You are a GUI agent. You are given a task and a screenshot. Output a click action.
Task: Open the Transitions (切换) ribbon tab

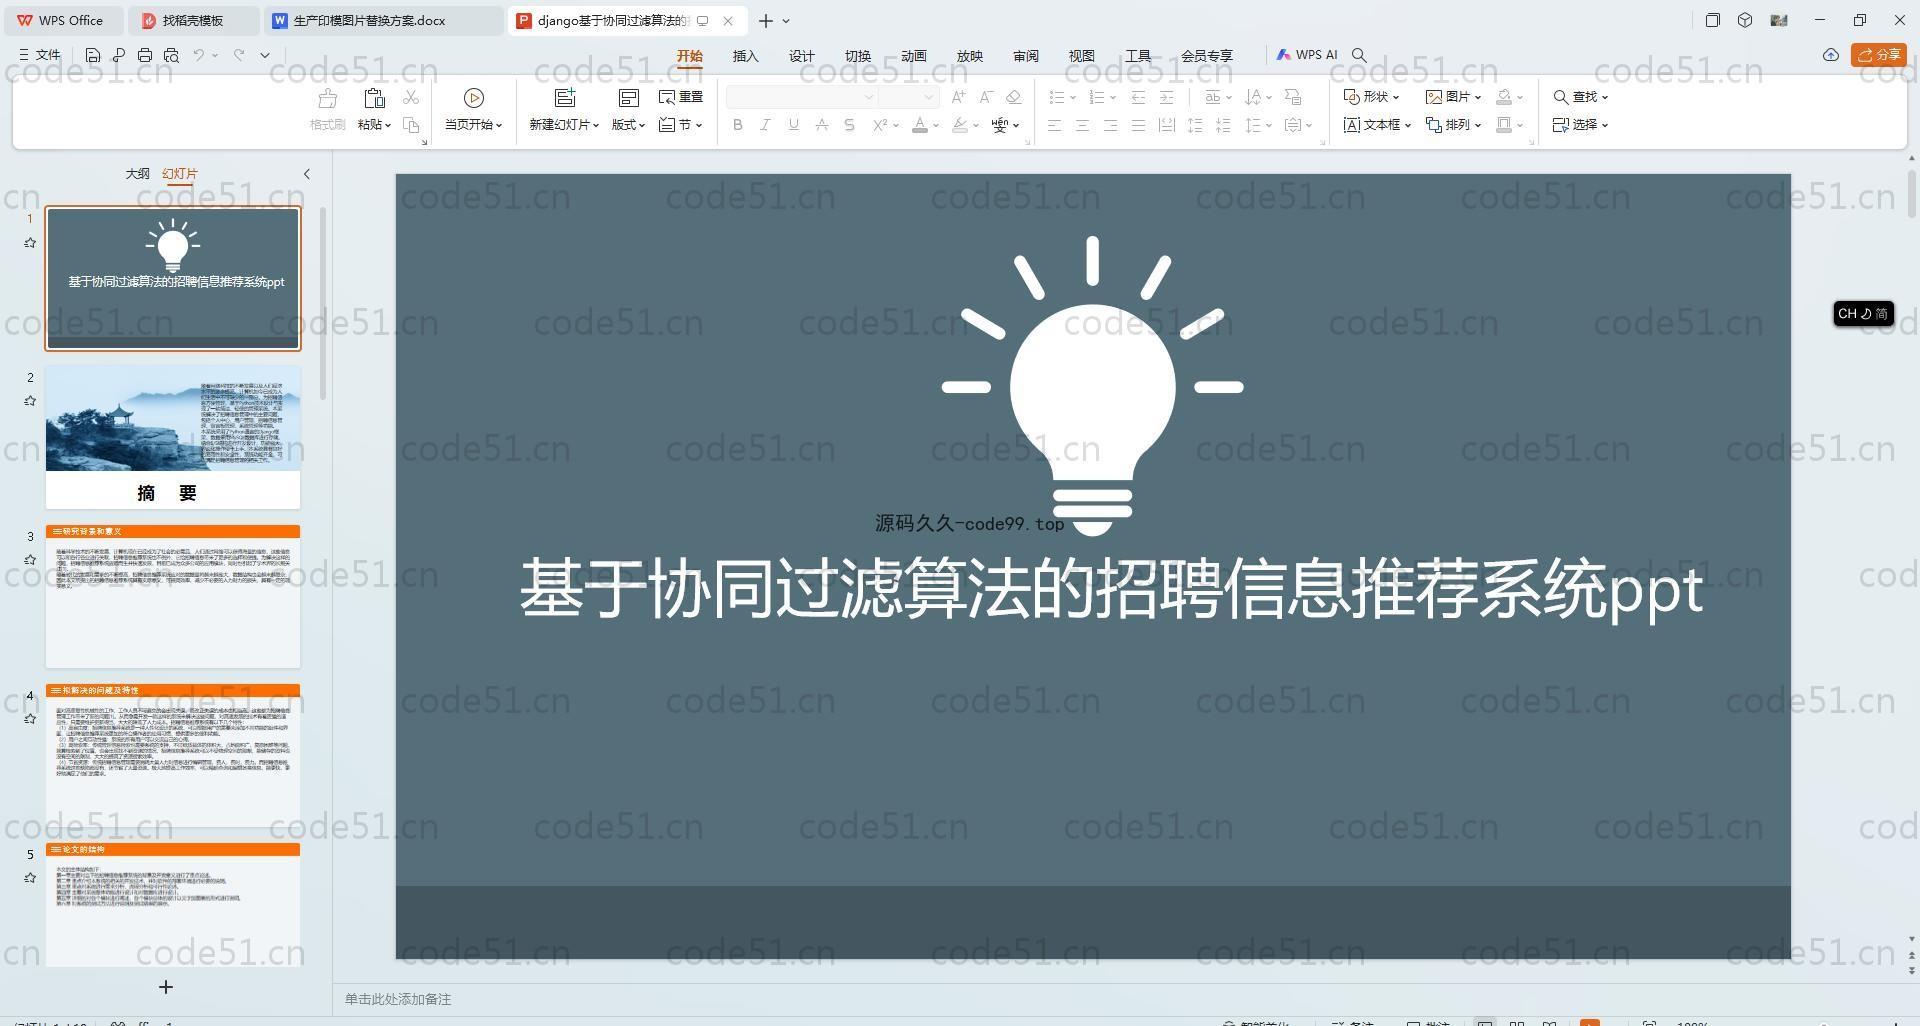click(x=858, y=56)
